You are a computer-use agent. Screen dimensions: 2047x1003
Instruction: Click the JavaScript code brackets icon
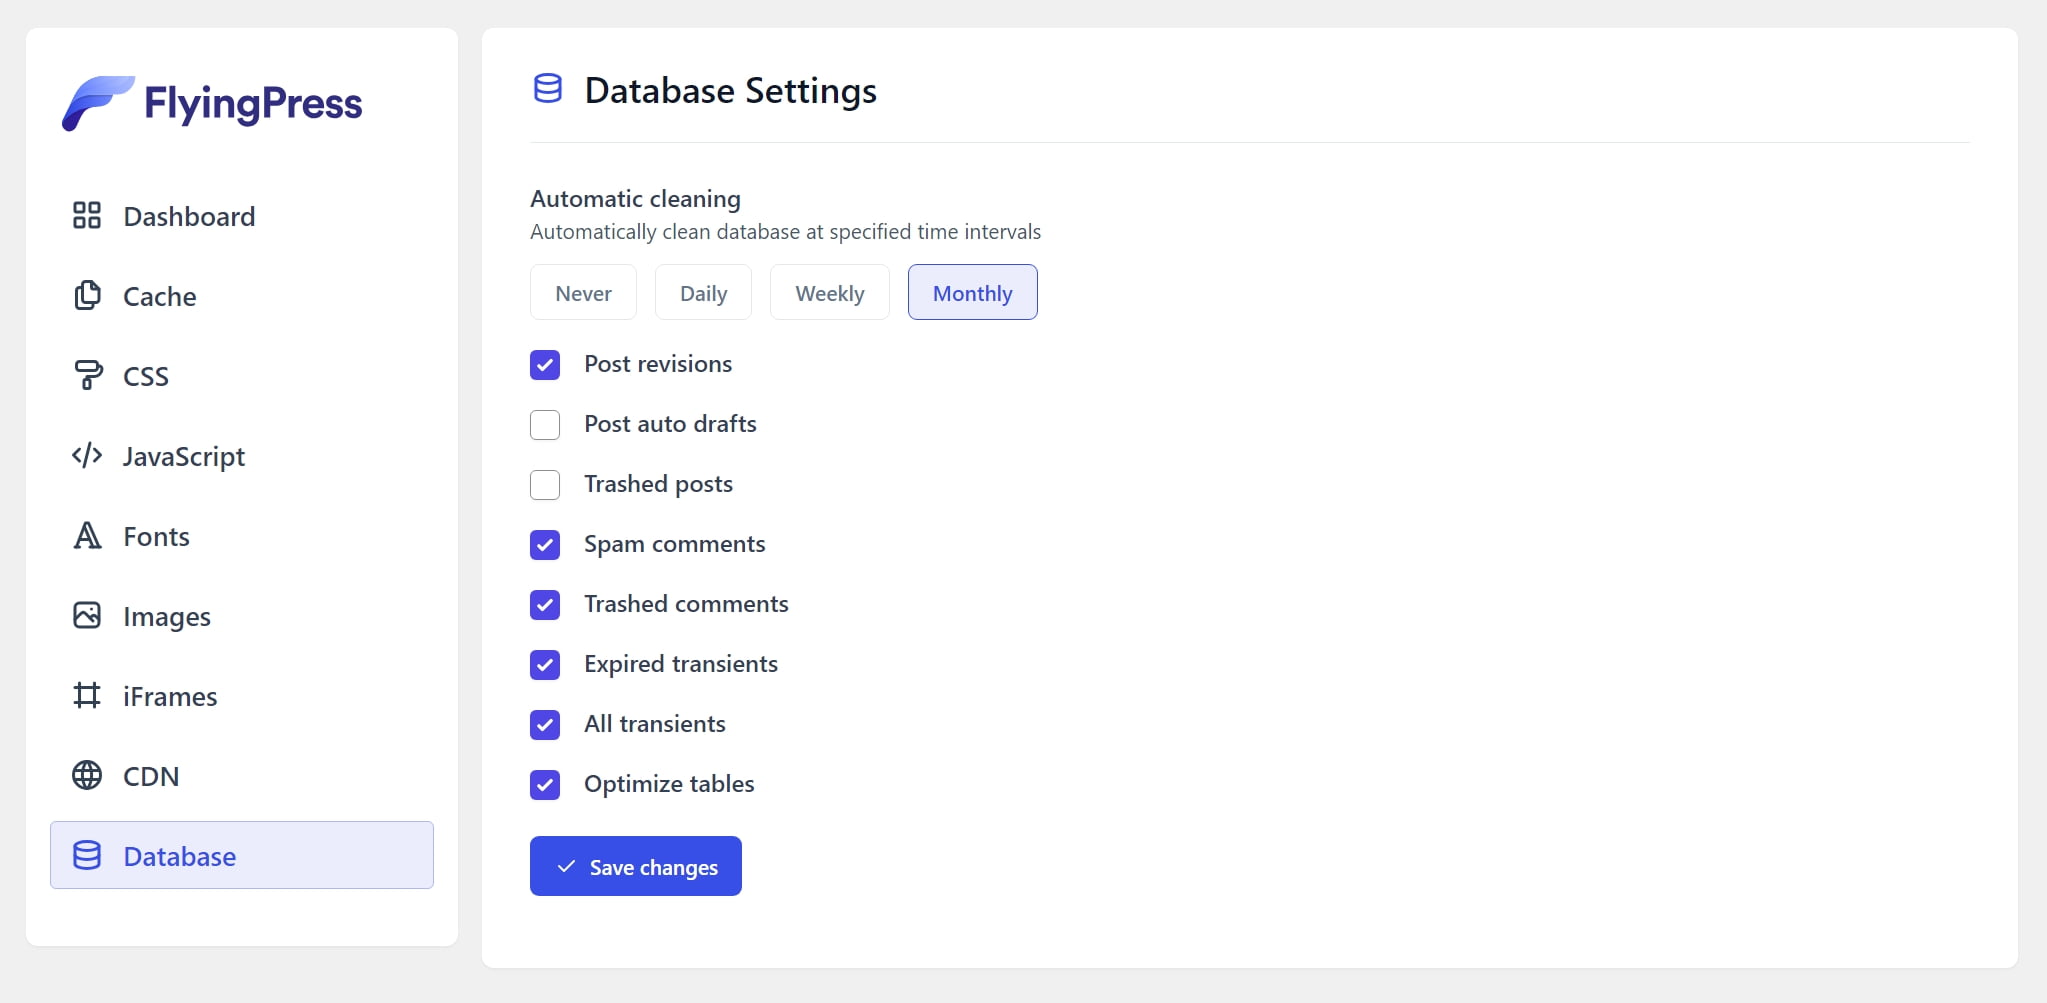point(87,455)
